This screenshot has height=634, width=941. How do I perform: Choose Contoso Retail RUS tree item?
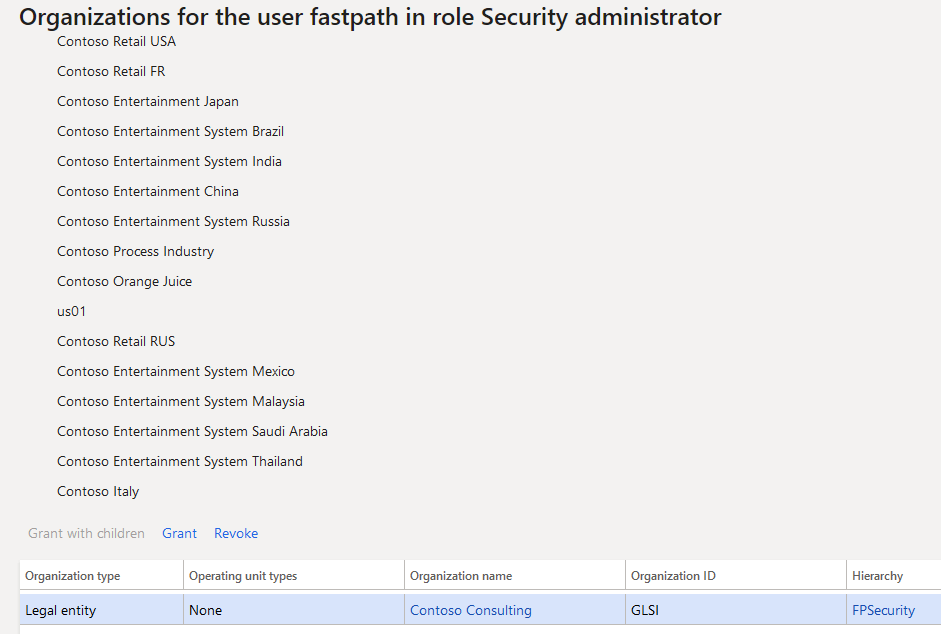[x=116, y=342]
